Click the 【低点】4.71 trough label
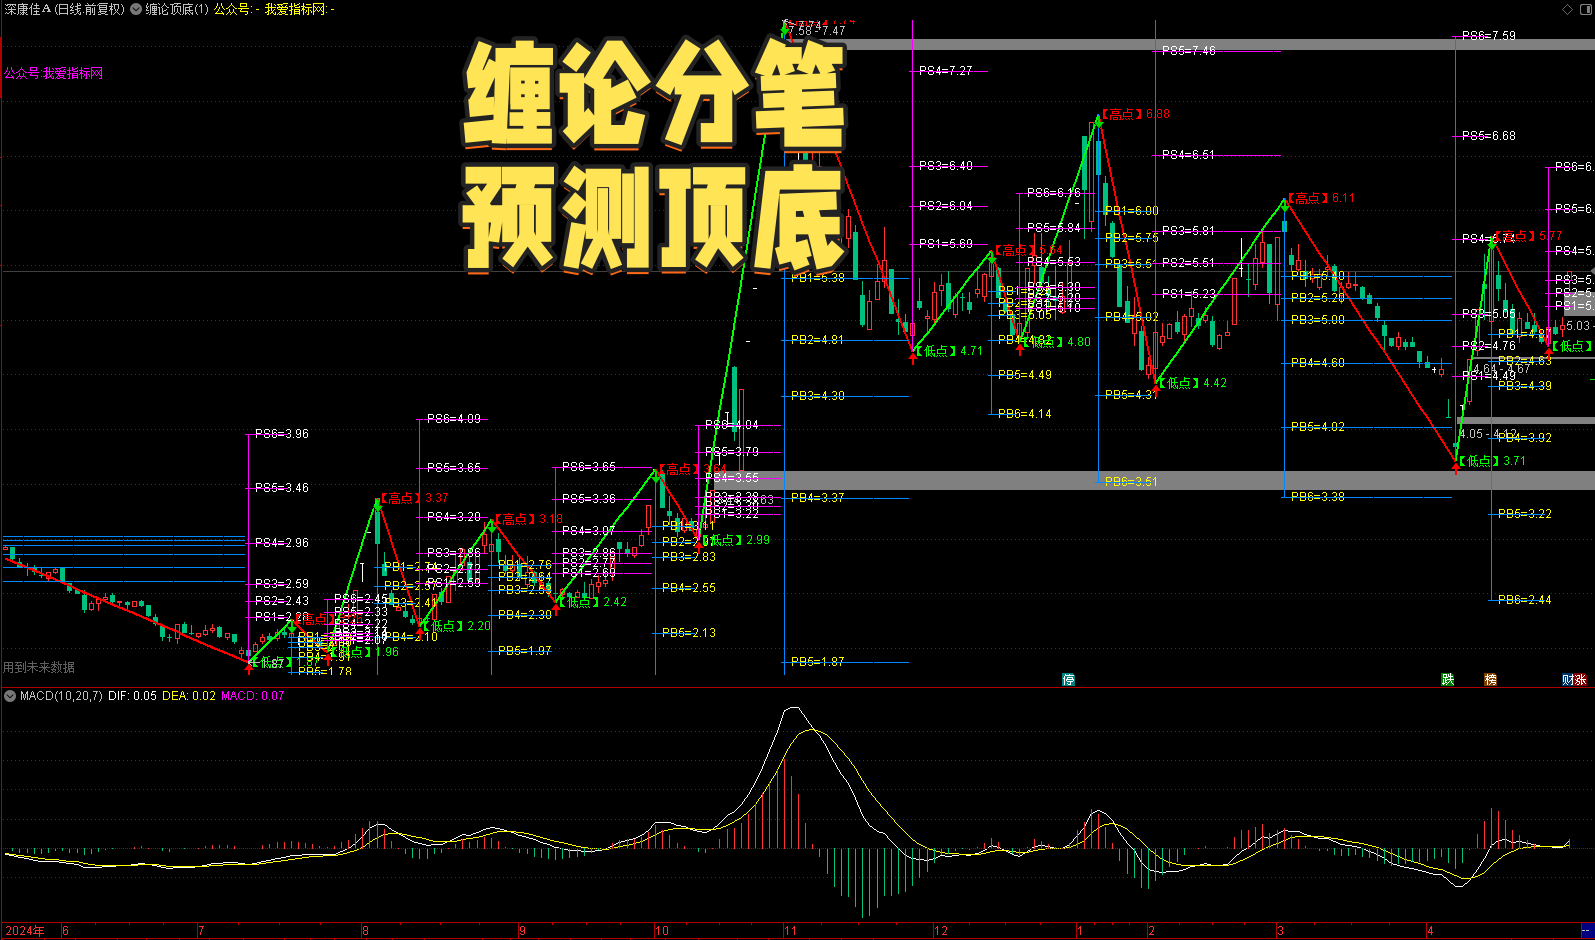This screenshot has width=1595, height=940. [950, 351]
